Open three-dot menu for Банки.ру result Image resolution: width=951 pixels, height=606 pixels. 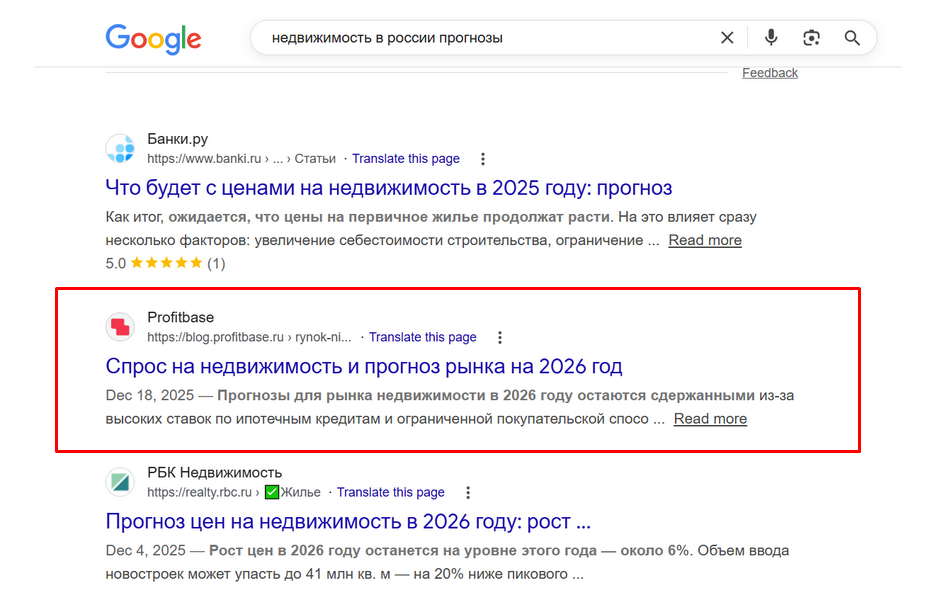[x=483, y=159]
